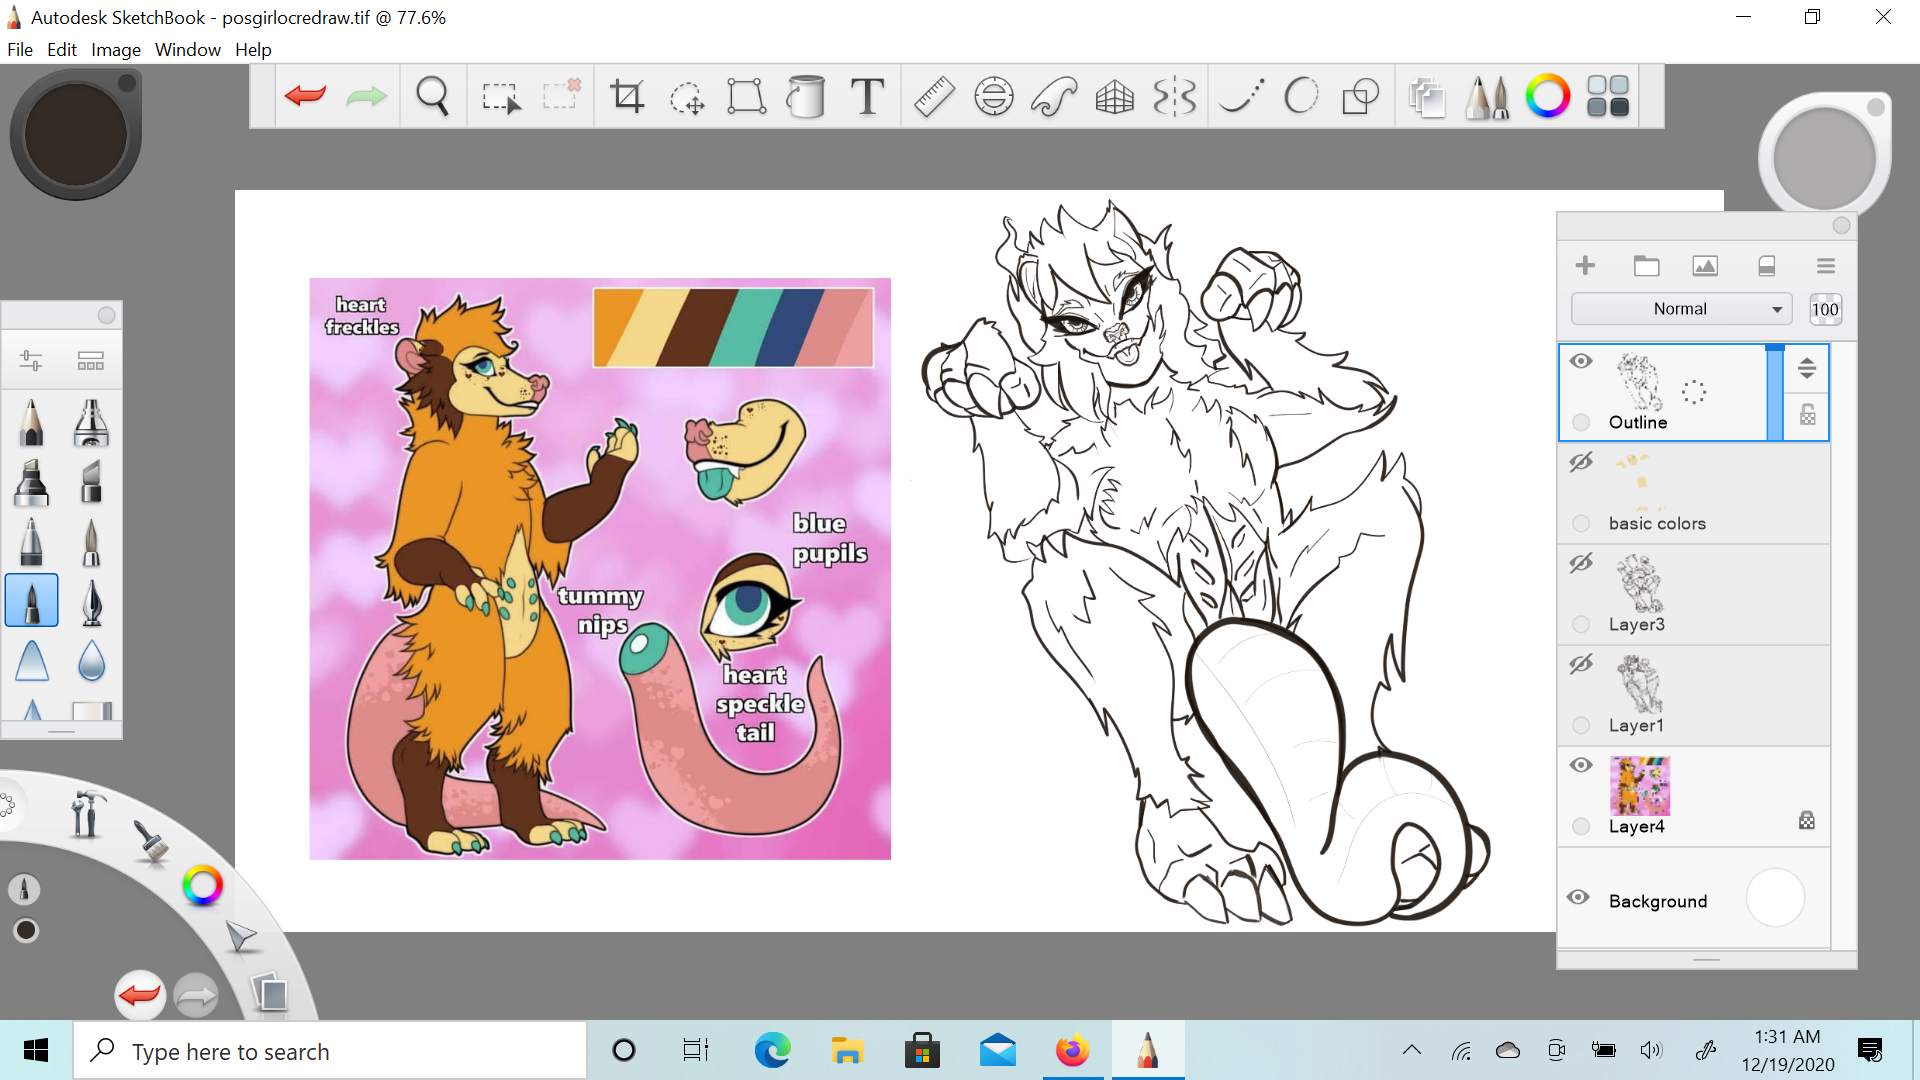Click the Background layer color swatch

tap(1775, 898)
